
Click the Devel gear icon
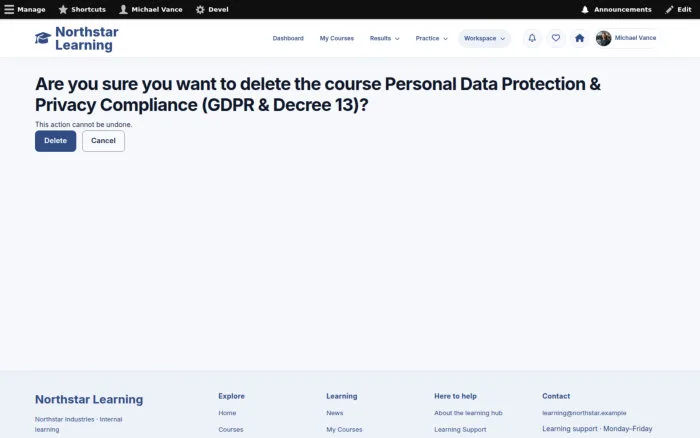coord(200,9)
